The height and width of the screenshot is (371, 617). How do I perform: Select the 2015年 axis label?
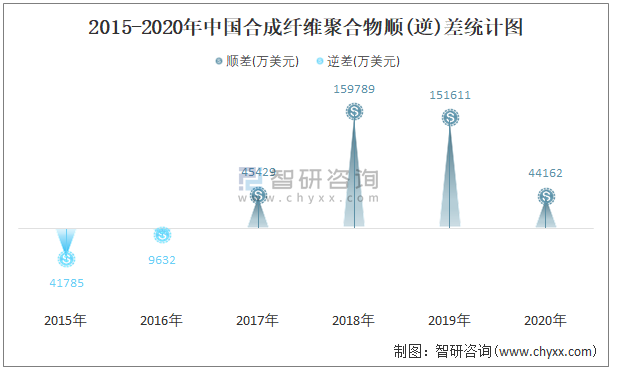(x=65, y=321)
